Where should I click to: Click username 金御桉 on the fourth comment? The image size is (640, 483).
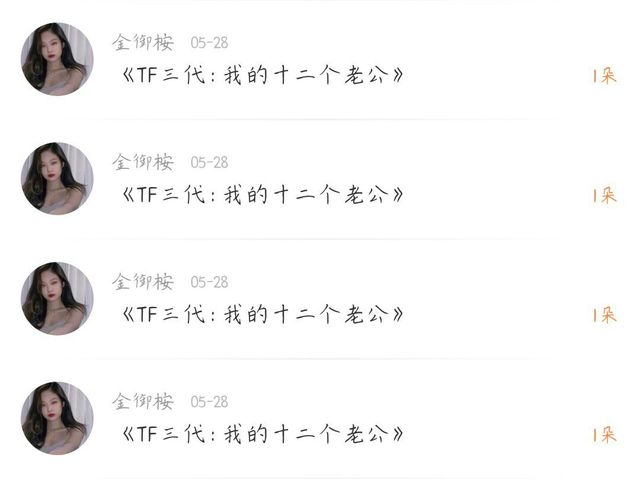(x=143, y=401)
